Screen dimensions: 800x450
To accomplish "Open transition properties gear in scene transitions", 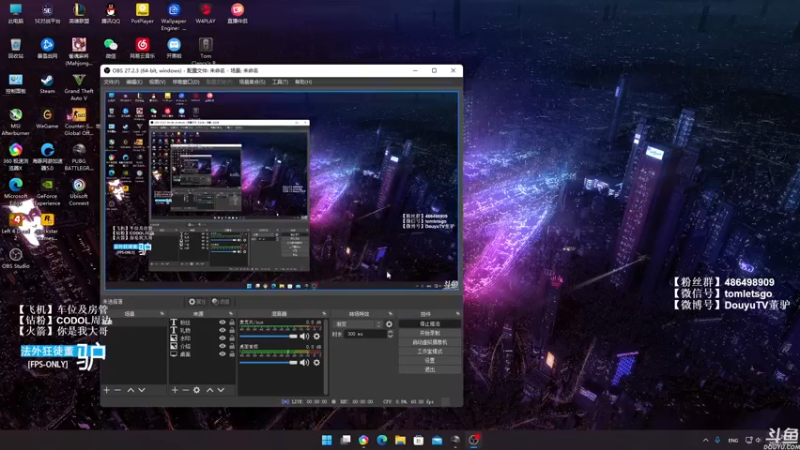I will point(389,324).
